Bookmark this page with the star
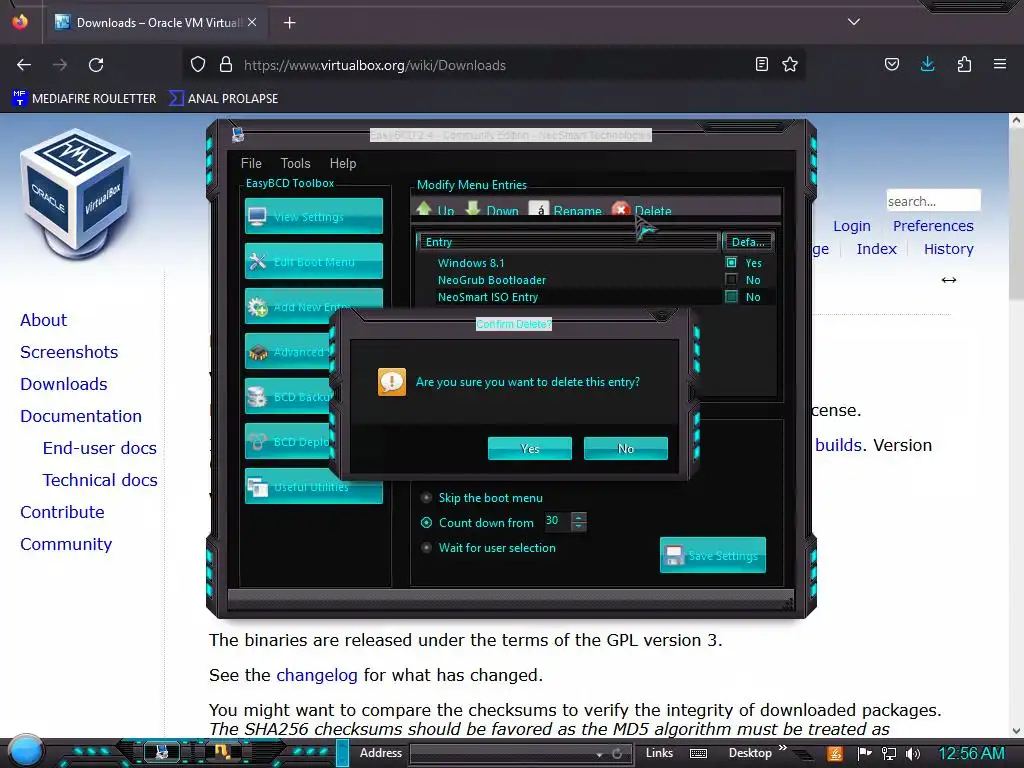The image size is (1024, 768). [790, 65]
